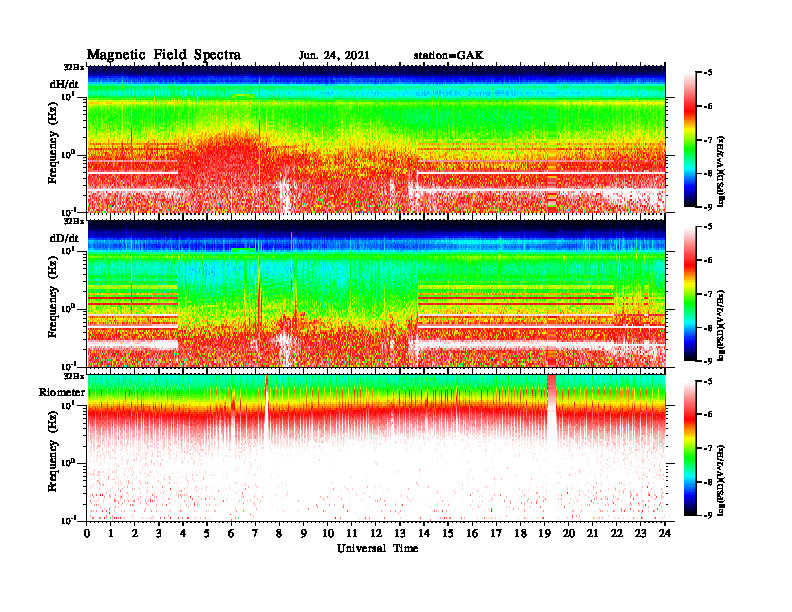Click the dH/dt spectrogram plot
Screen dimensions: 792x612
[x=377, y=138]
